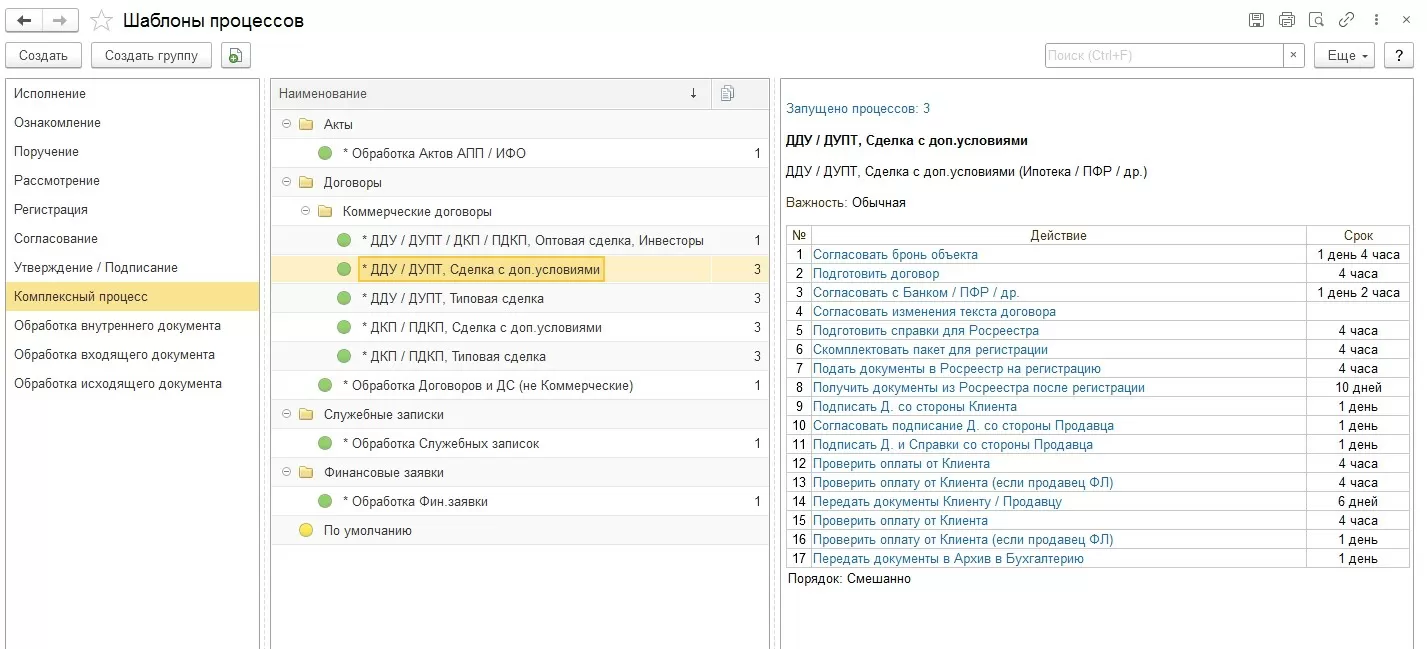Click the forward navigation arrow

(x=60, y=20)
